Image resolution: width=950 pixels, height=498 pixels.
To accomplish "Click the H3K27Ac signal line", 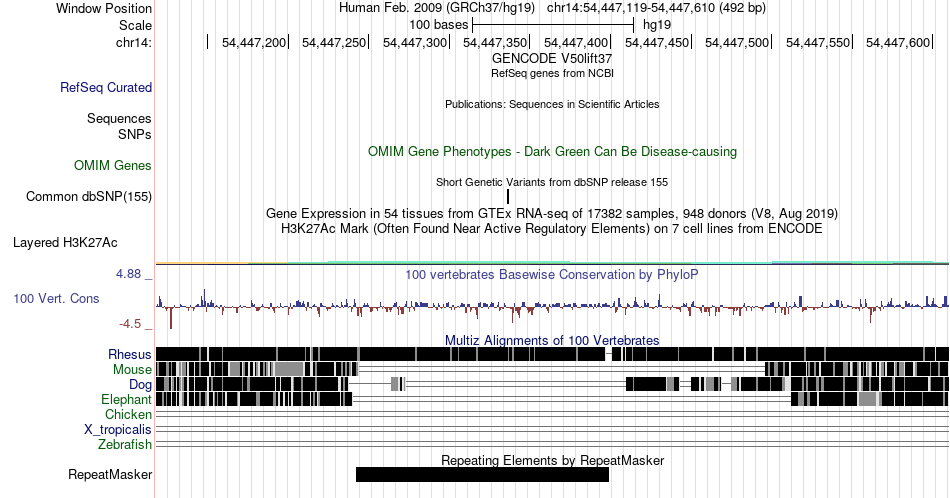I will 552,263.
